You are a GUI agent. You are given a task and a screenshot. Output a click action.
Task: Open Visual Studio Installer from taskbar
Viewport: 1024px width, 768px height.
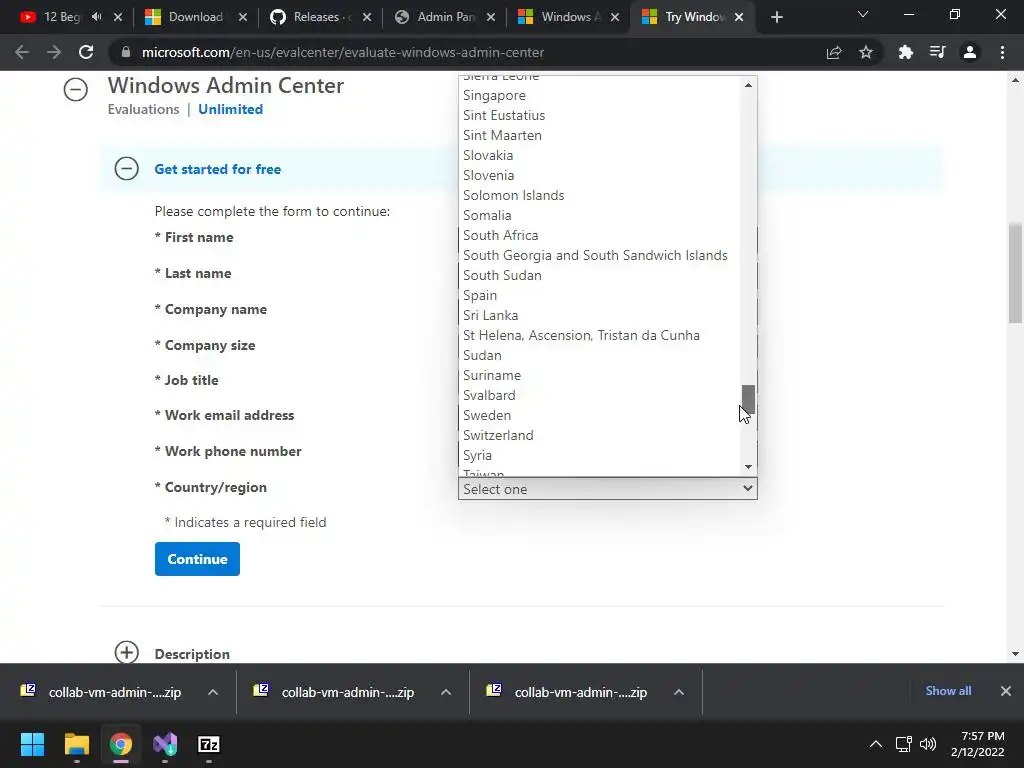(x=165, y=744)
